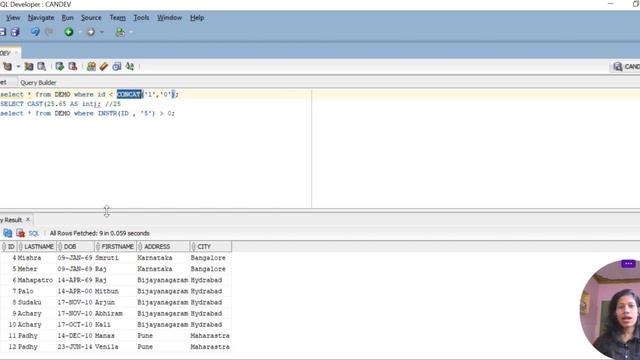Screen dimensions: 640x360
Task: Click the purple more-options button on webcam overlay
Action: click(x=628, y=264)
